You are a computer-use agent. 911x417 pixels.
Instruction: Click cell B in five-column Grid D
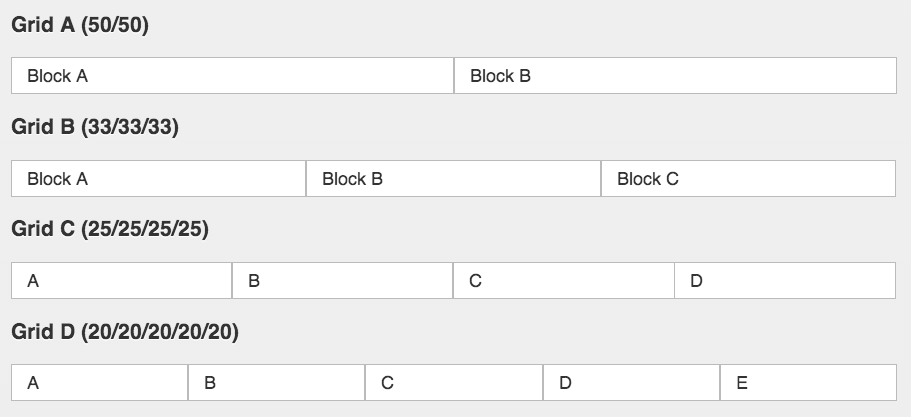276,382
